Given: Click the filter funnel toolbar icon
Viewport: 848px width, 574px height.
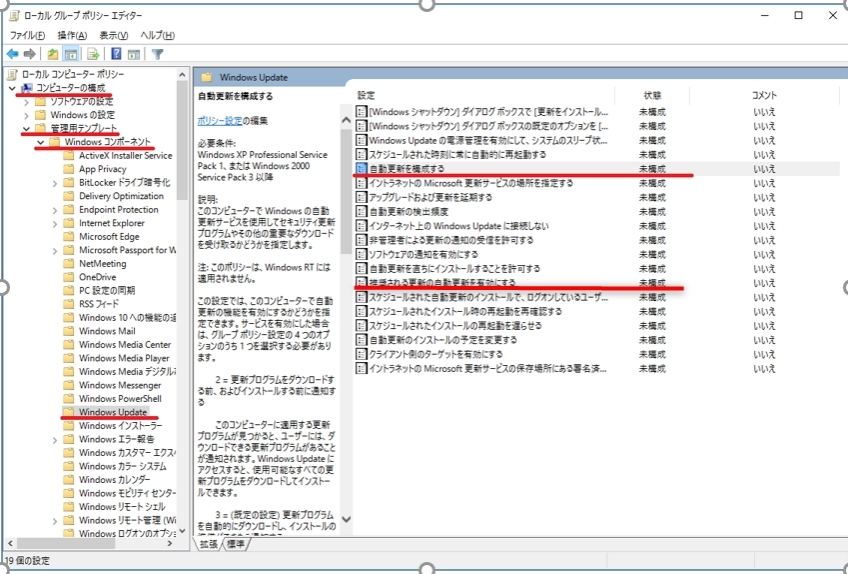Looking at the screenshot, I should [x=157, y=54].
